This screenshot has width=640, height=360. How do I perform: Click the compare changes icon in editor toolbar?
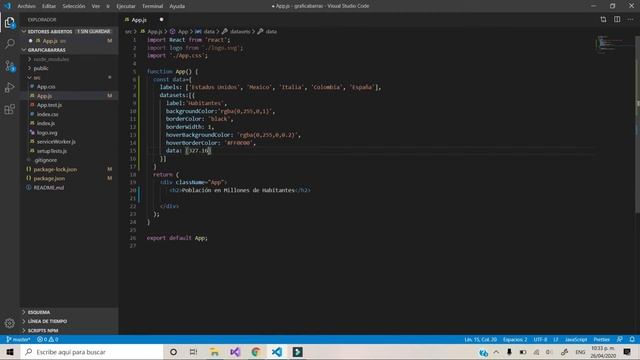(x=603, y=19)
